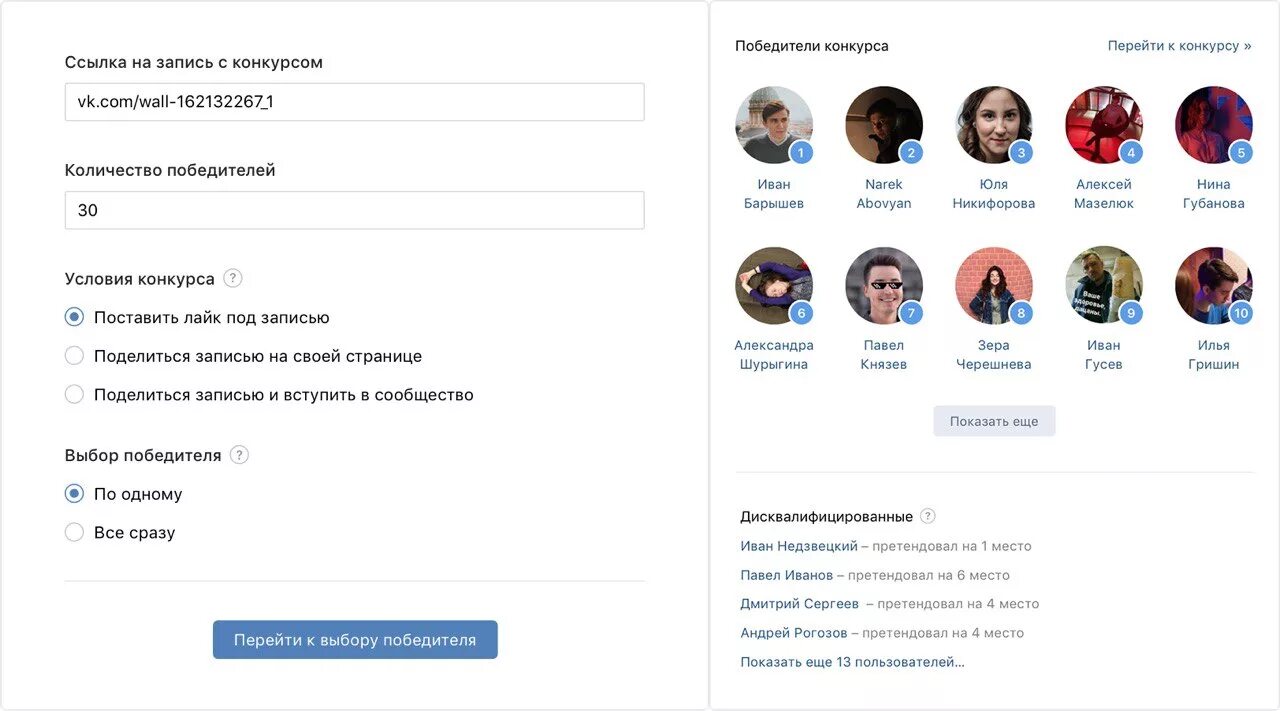This screenshot has width=1280, height=711.
Task: Open disqualified user Иван Недзвецкий's profile
Action: tap(799, 546)
